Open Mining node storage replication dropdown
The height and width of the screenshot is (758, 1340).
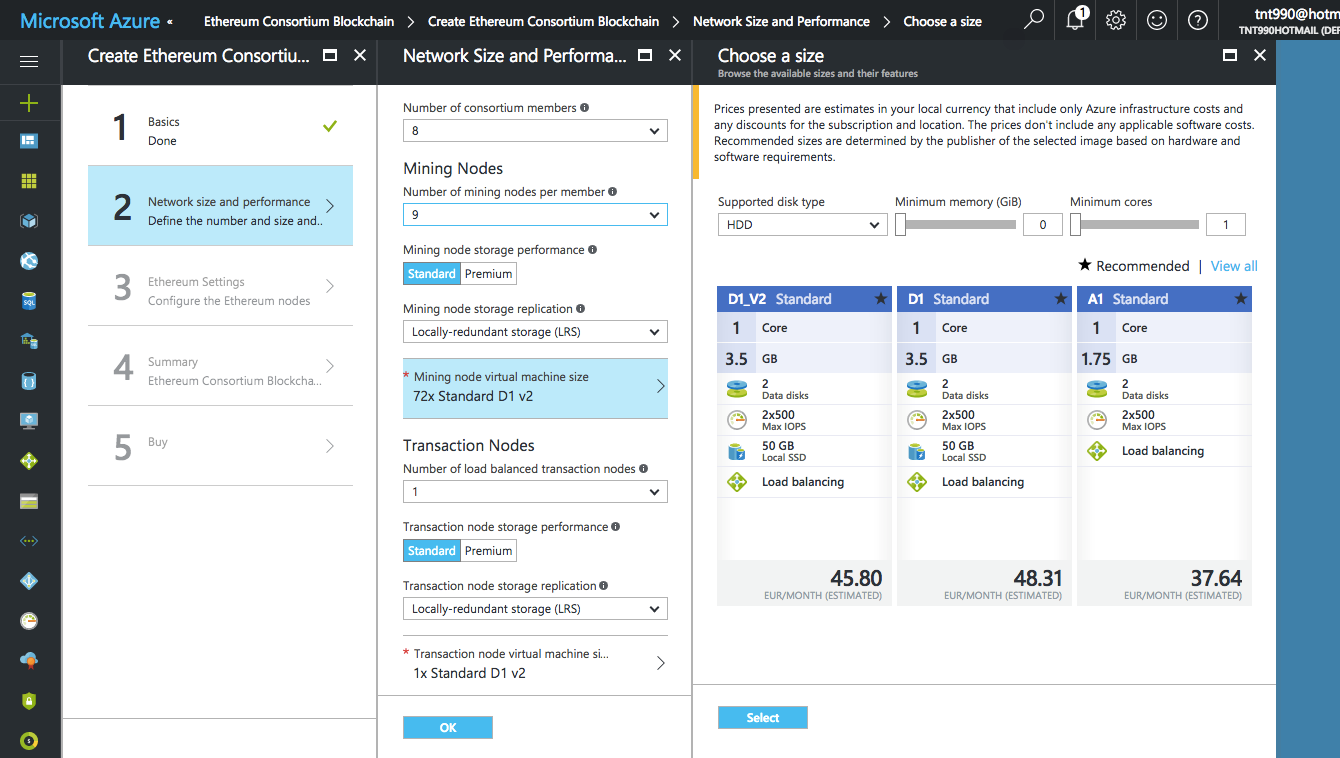click(535, 332)
